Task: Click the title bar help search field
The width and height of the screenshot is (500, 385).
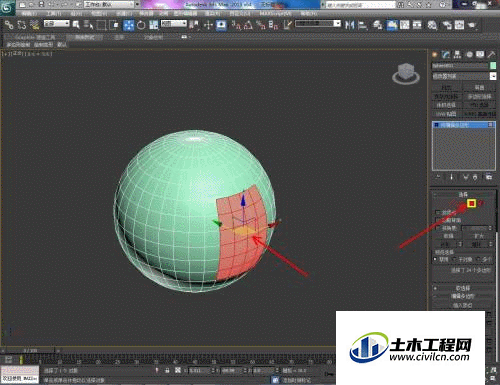Action: (361, 5)
